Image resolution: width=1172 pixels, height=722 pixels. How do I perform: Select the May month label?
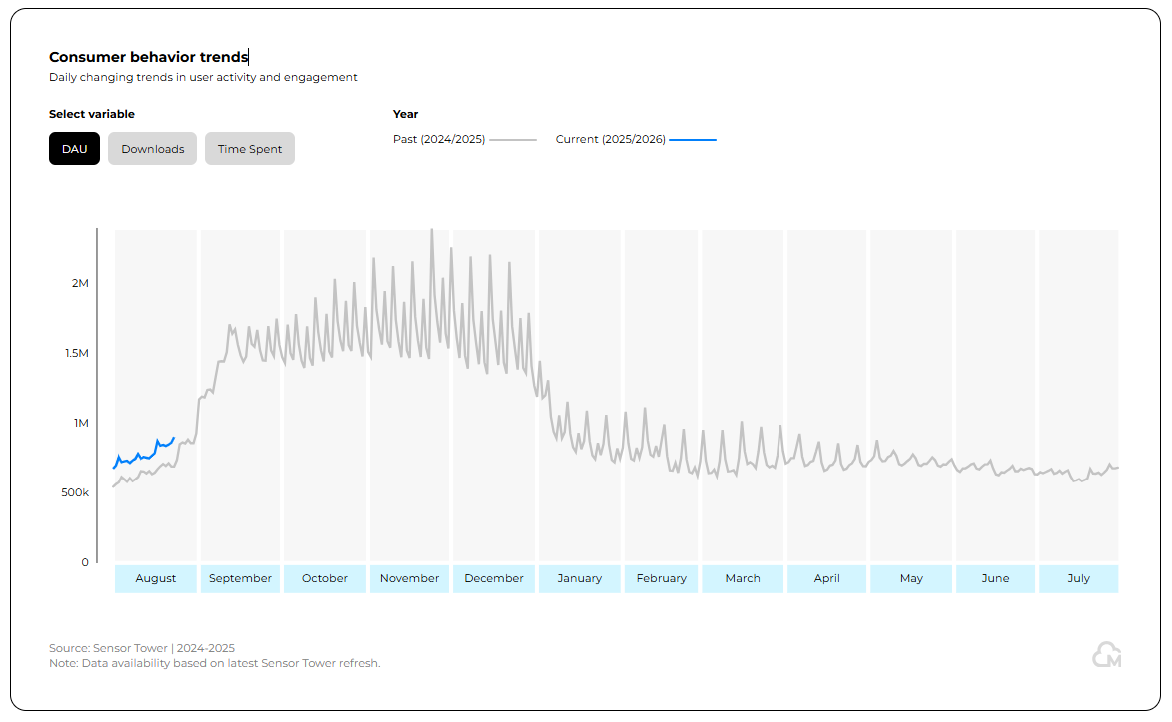(911, 578)
